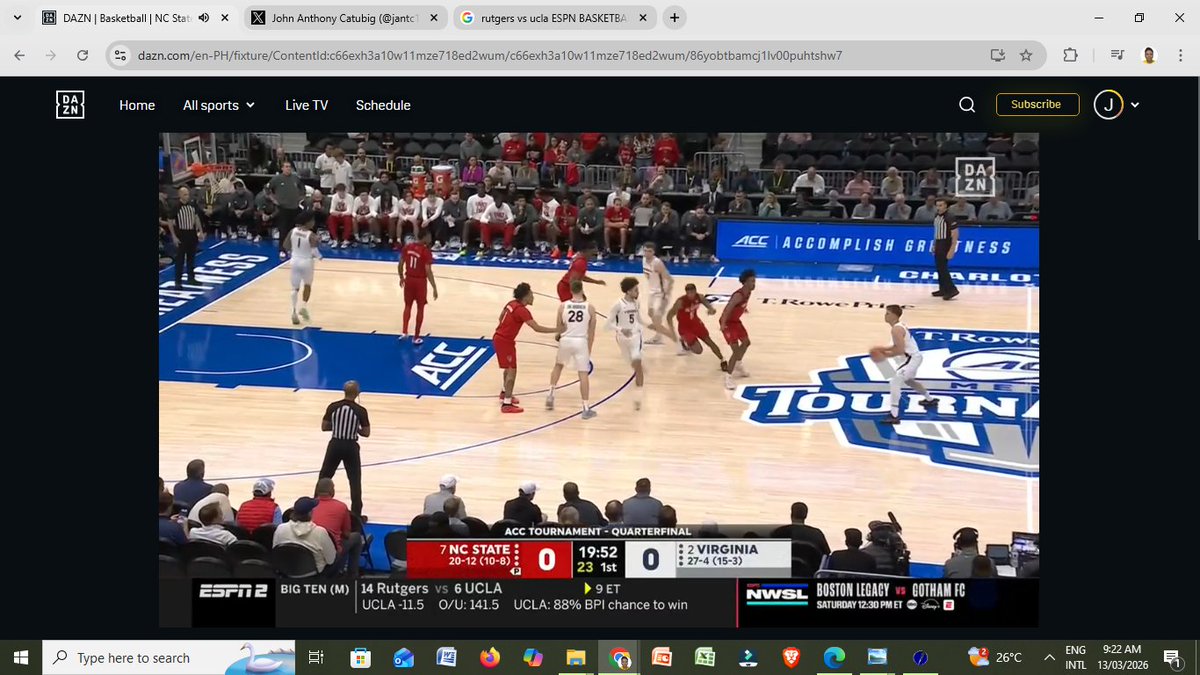Open Copilot from the taskbar
This screenshot has height=675, width=1200.
coord(532,657)
